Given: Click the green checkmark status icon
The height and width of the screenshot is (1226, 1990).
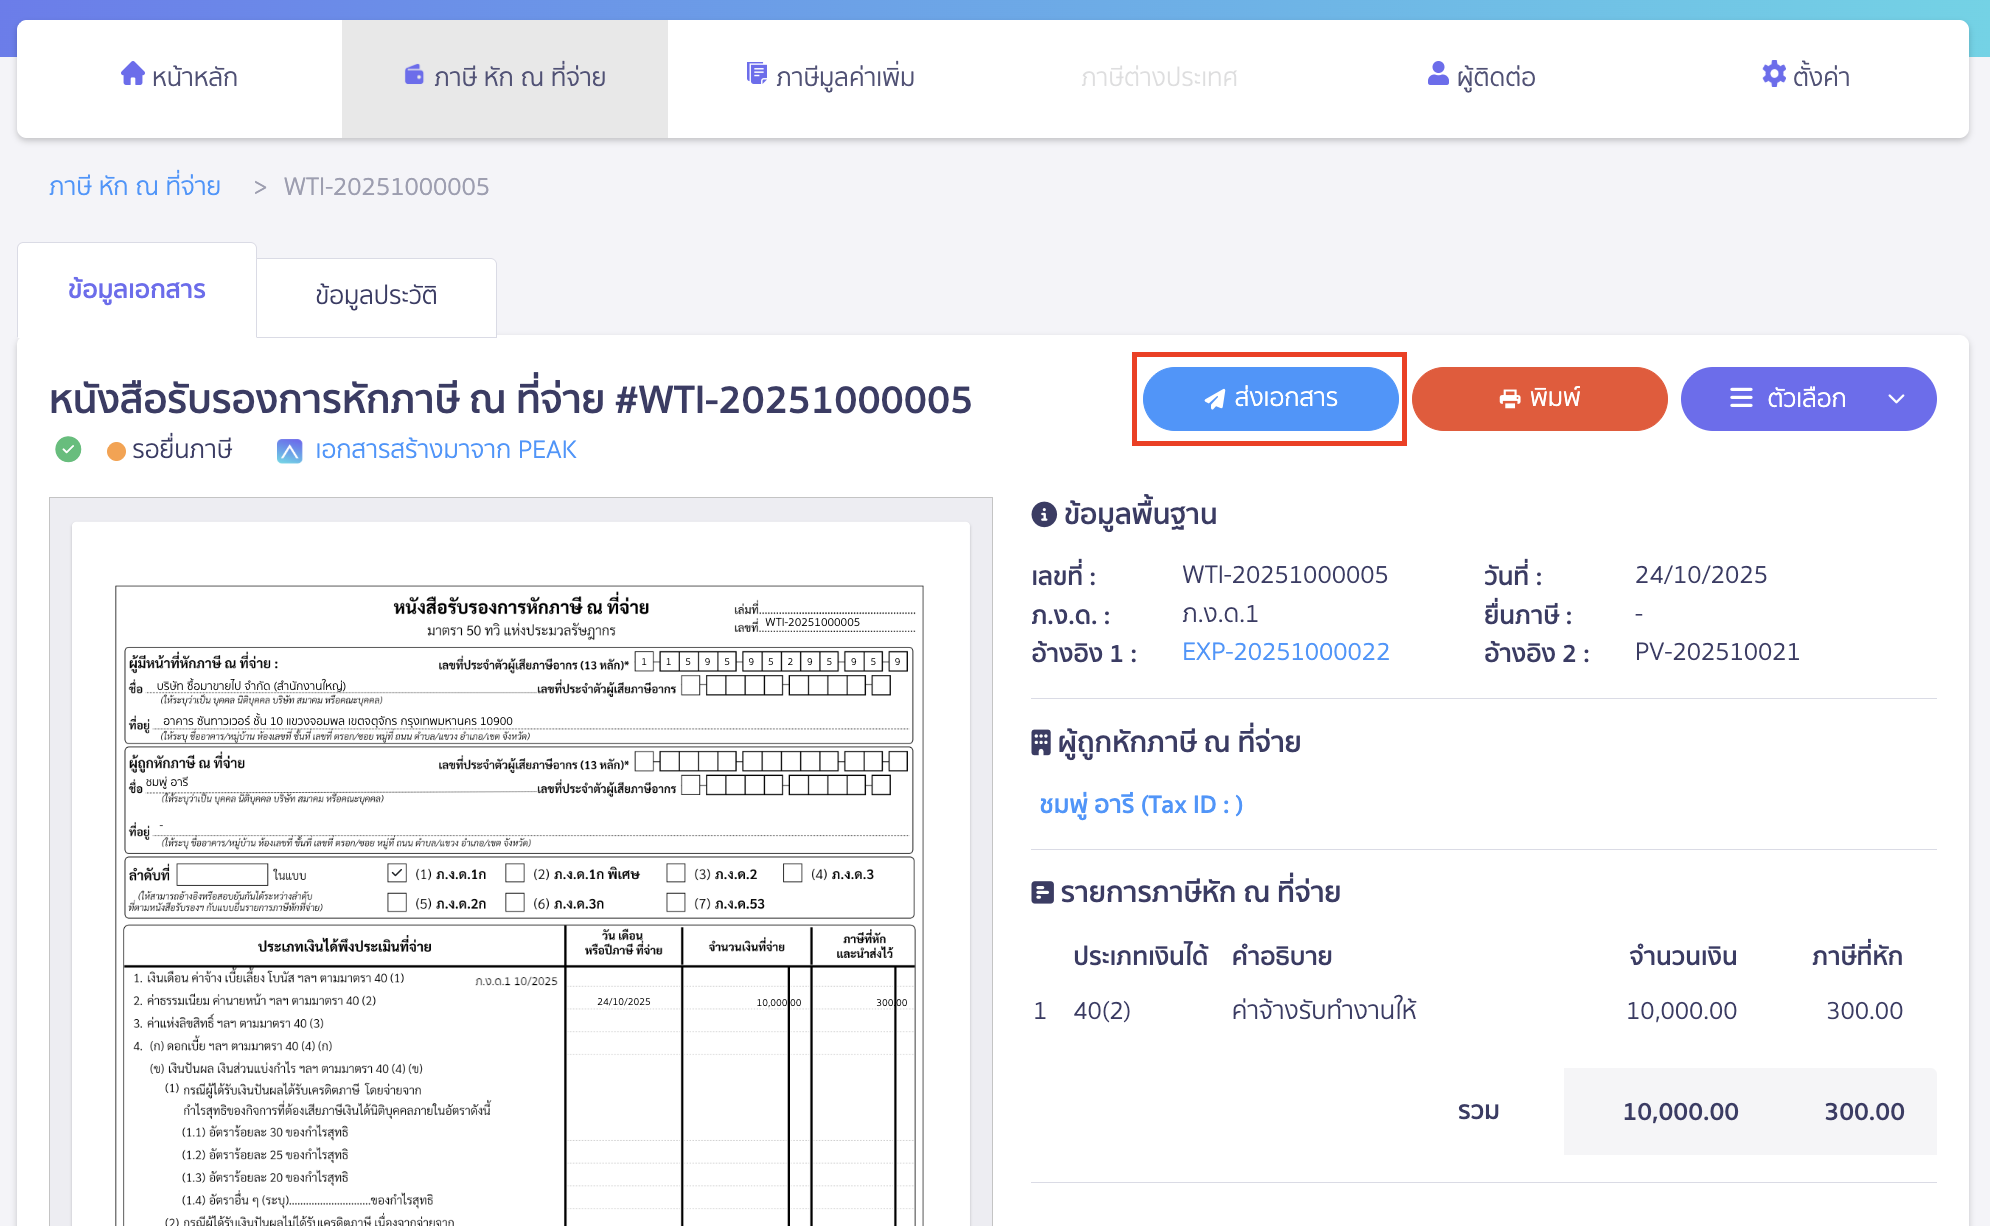Looking at the screenshot, I should [67, 450].
